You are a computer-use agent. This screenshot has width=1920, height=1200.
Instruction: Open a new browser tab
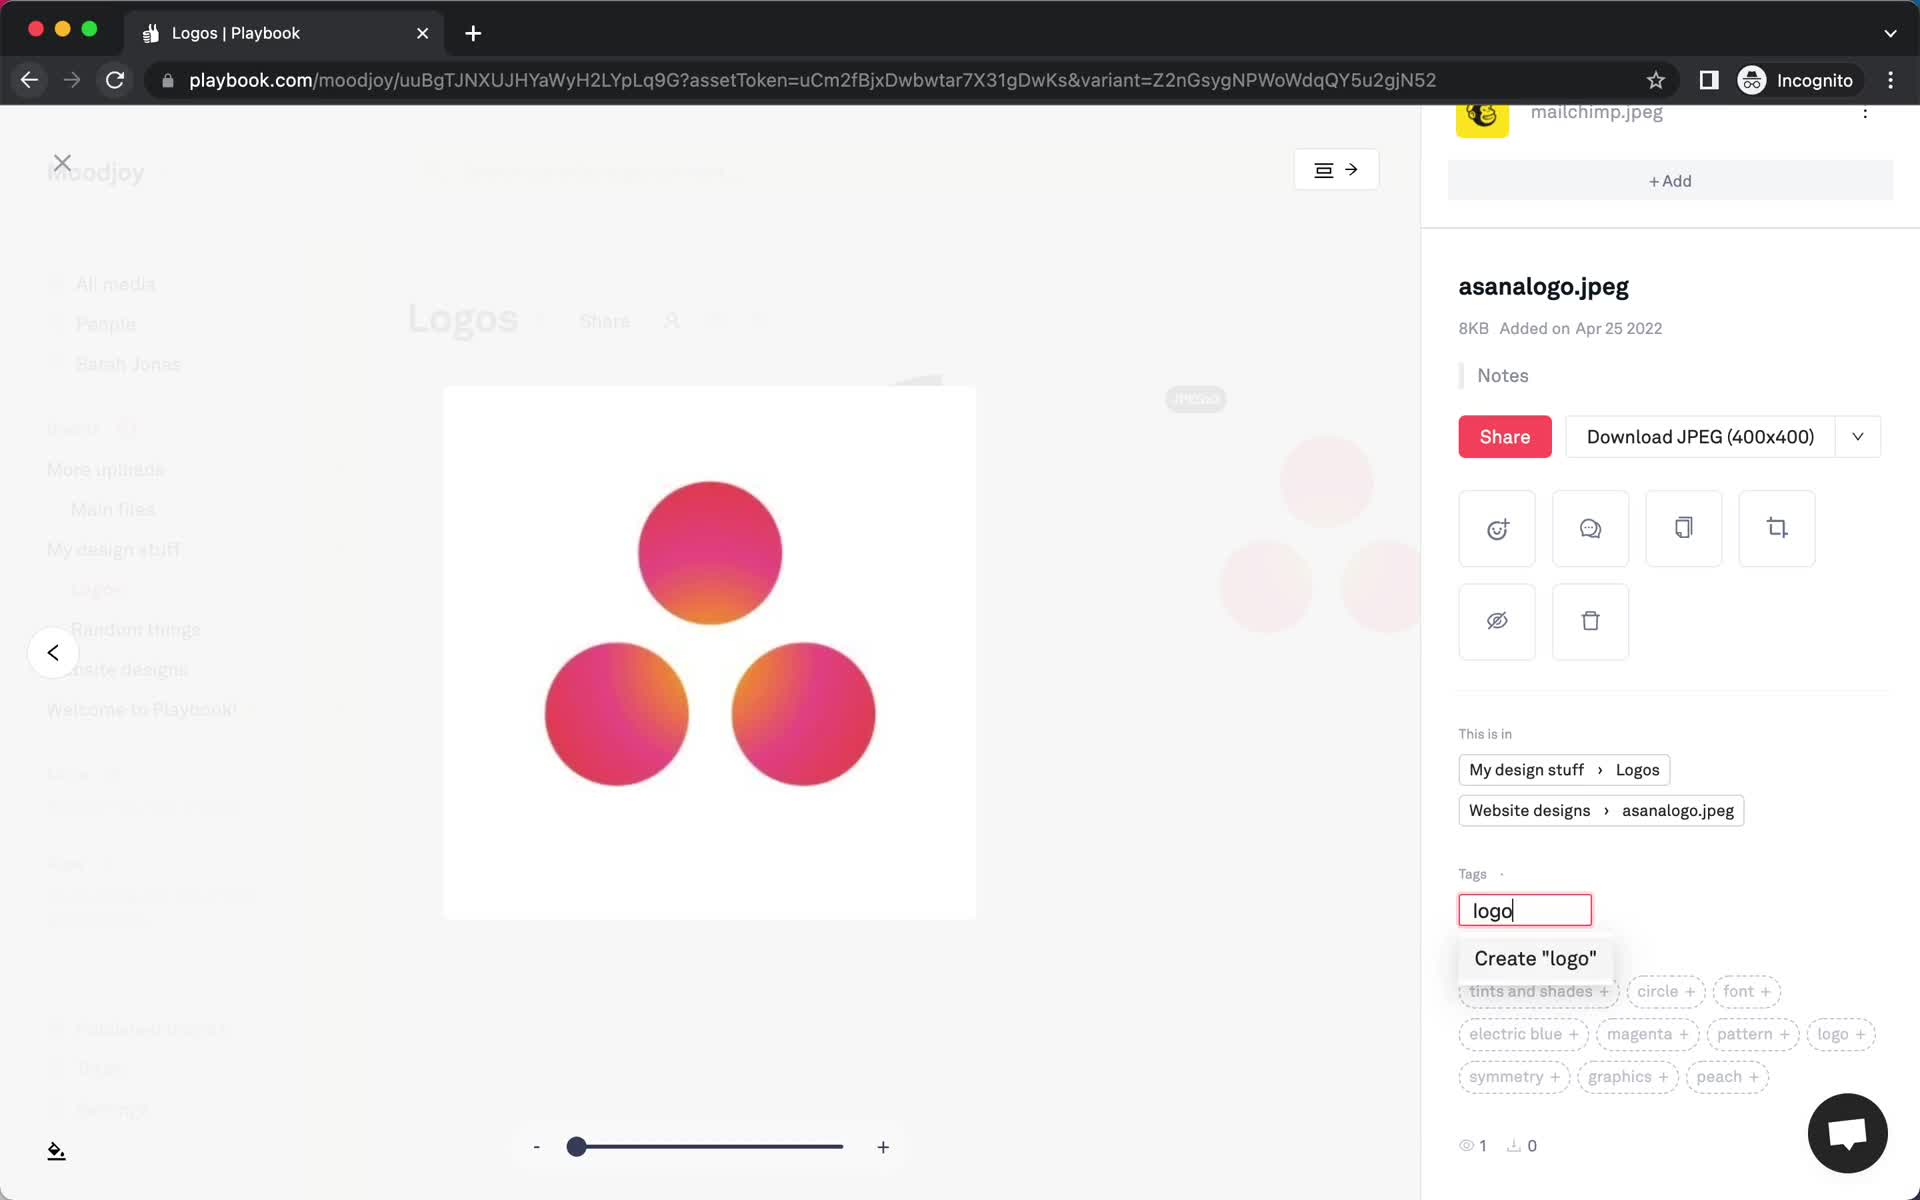click(x=473, y=33)
